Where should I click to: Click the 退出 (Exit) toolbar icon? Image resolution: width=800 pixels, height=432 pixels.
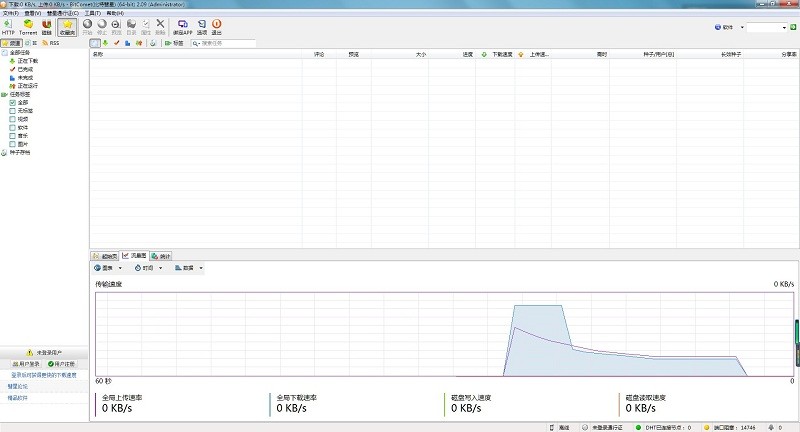coord(217,25)
